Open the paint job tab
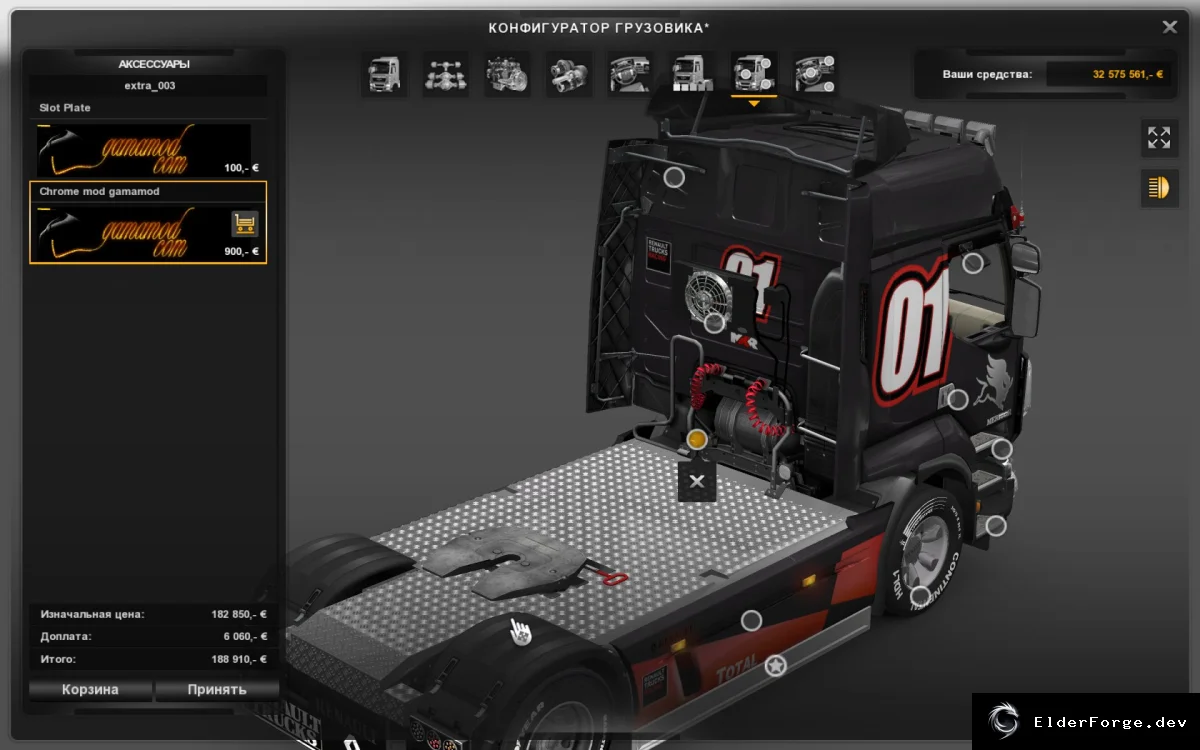The width and height of the screenshot is (1200, 750). pyautogui.click(x=693, y=75)
